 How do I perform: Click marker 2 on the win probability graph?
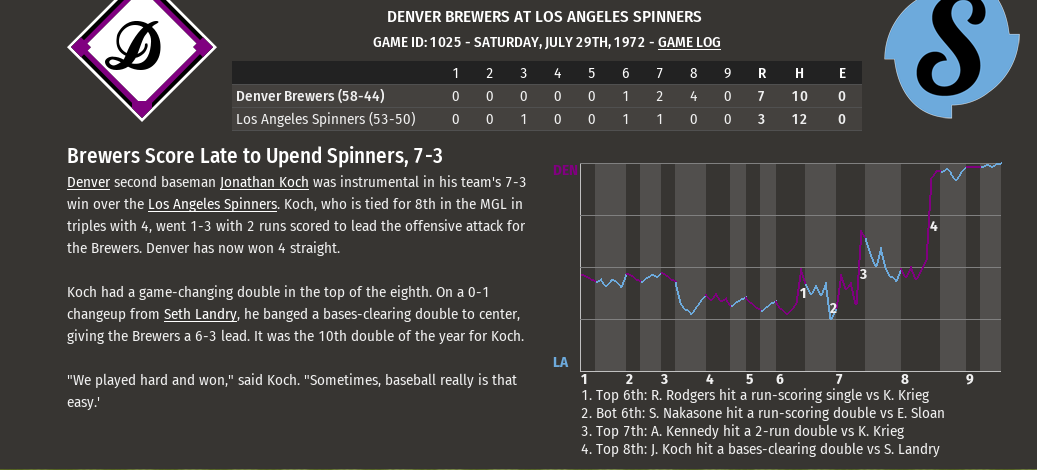pyautogui.click(x=833, y=308)
